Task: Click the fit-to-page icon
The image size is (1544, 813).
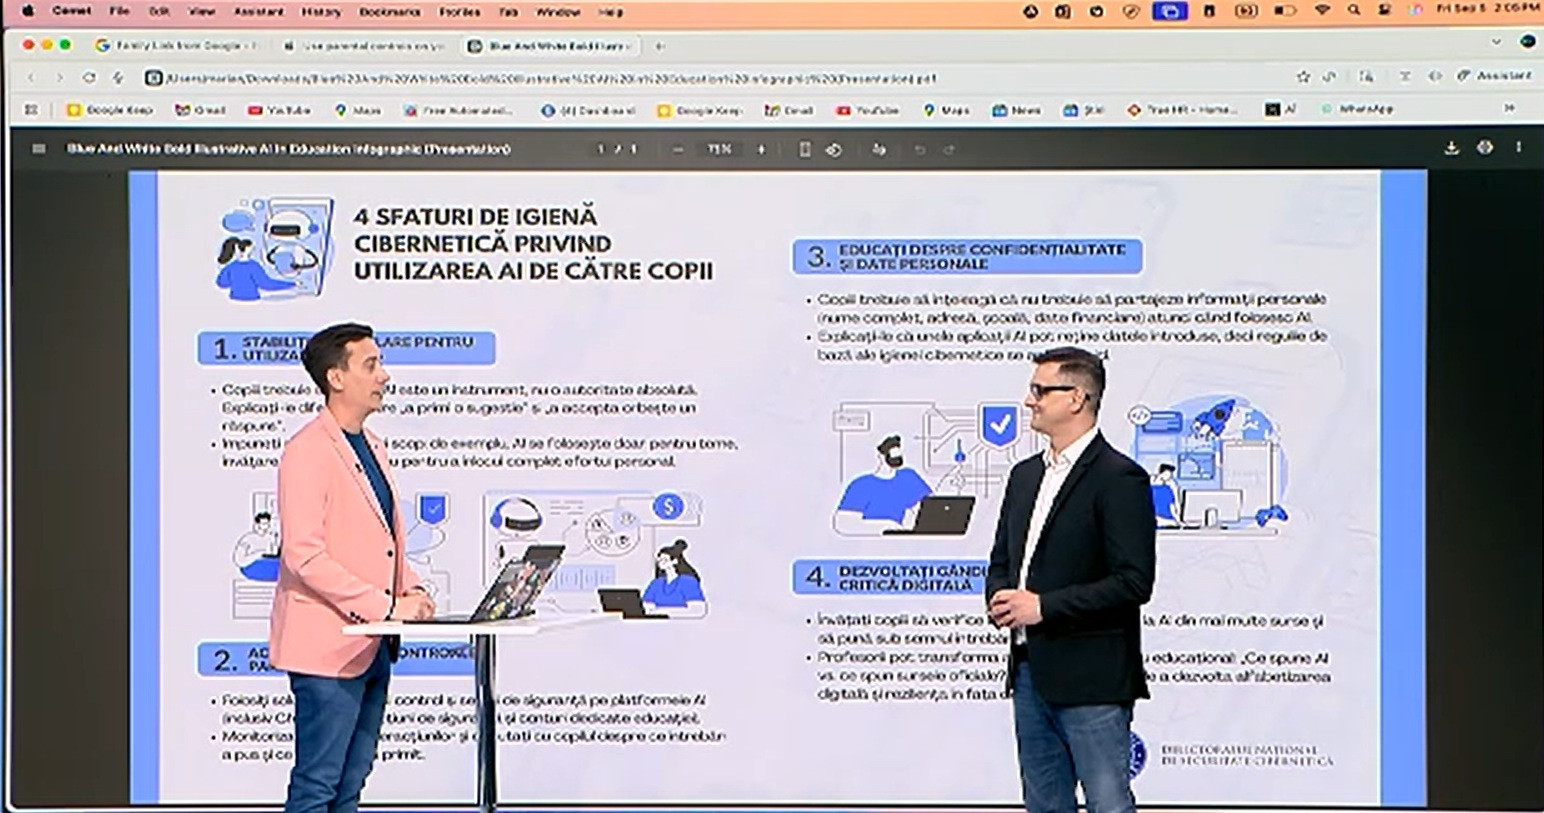Action: 804,149
